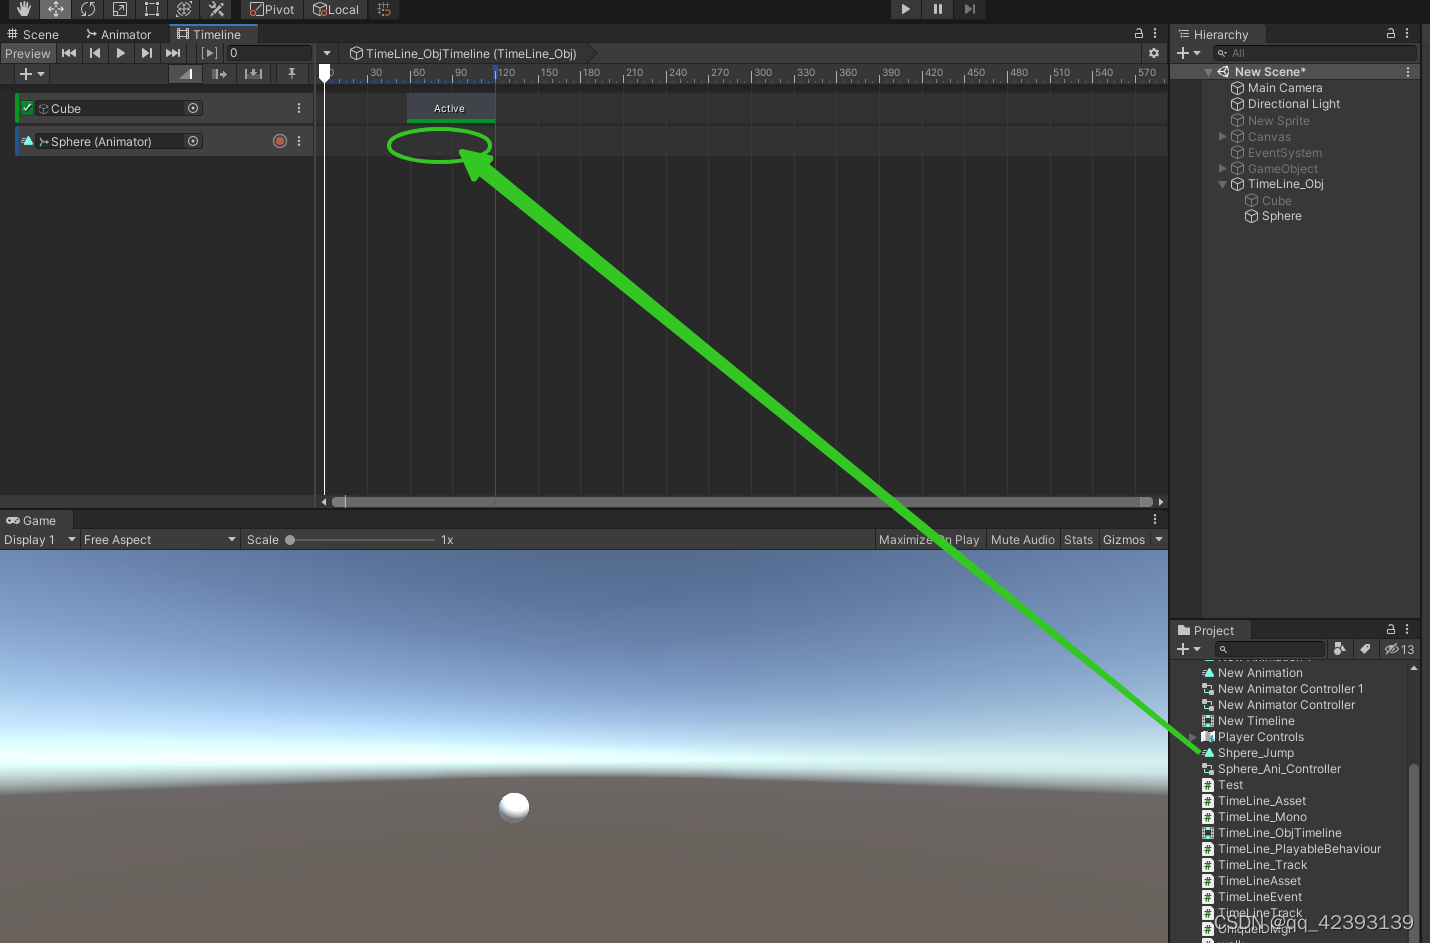Select the Scale tool
This screenshot has height=943, width=1430.
point(118,9)
